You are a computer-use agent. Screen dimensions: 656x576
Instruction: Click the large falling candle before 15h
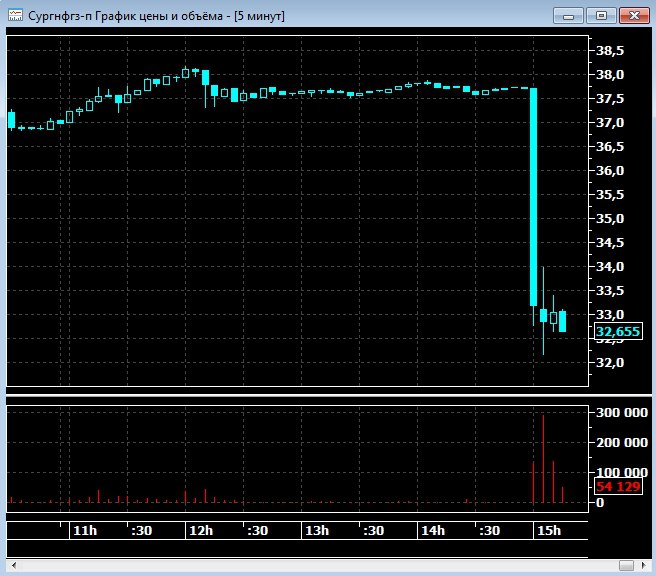pyautogui.click(x=534, y=195)
